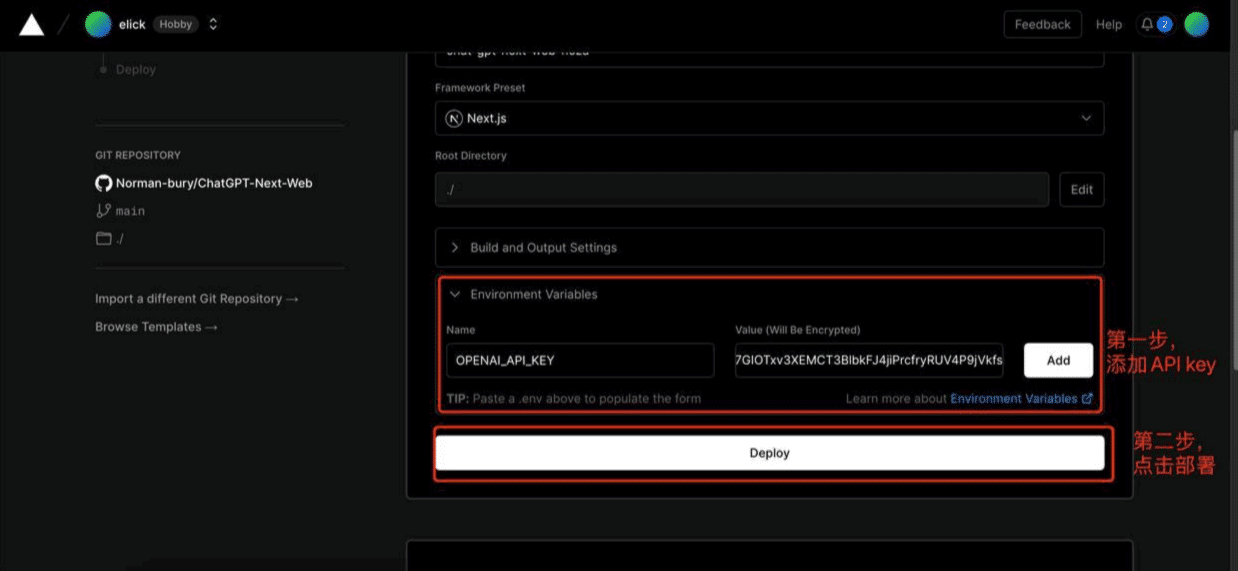Open the notifications bell icon
The height and width of the screenshot is (571, 1238).
coord(1146,25)
